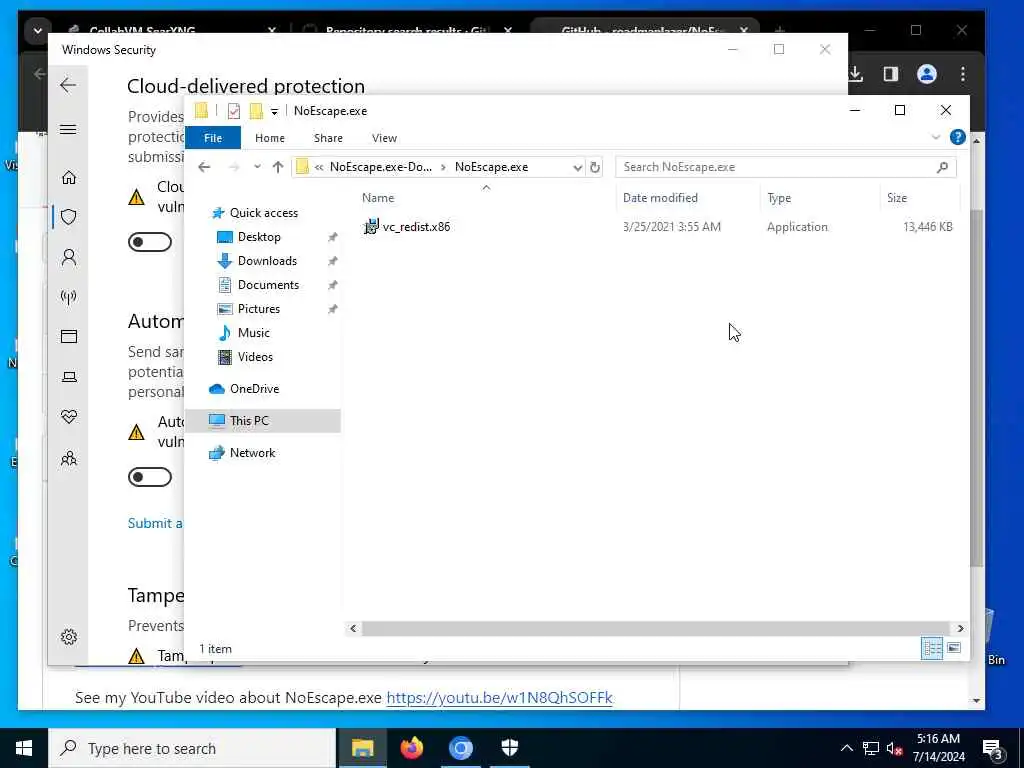This screenshot has width=1024, height=768.
Task: Expand hidden breadcrumb path chevrons
Action: click(x=319, y=167)
